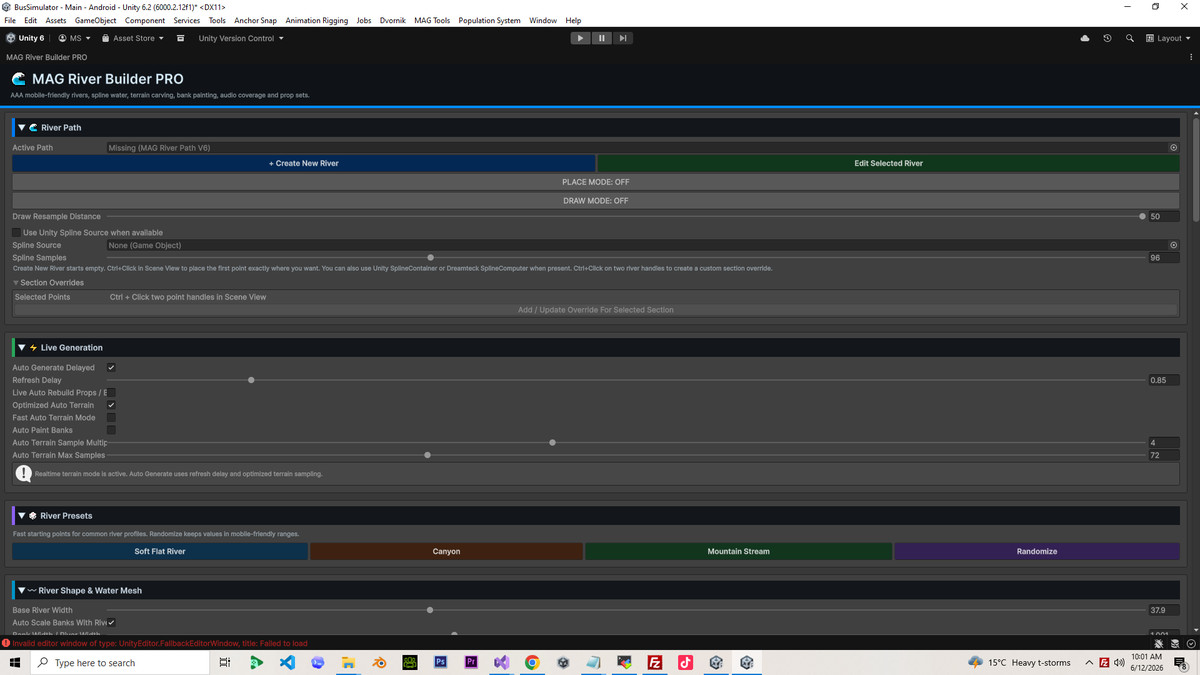The height and width of the screenshot is (675, 1200).
Task: Toggle PLACE MODE: OFF button
Action: point(596,182)
